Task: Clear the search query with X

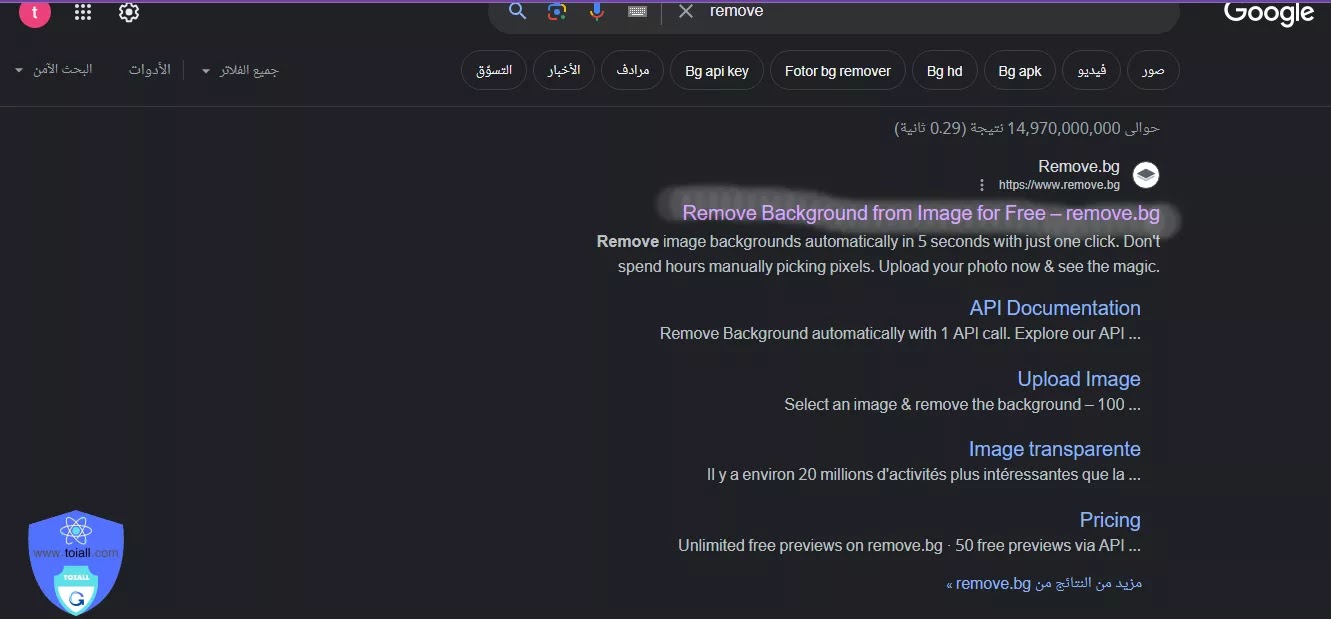Action: (685, 11)
